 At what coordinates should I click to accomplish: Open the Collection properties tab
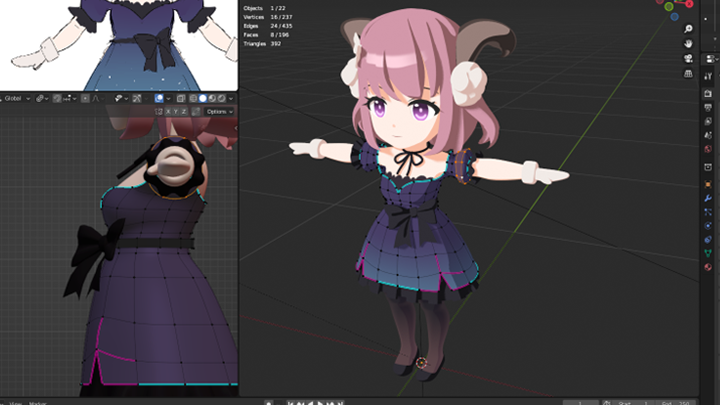click(708, 167)
